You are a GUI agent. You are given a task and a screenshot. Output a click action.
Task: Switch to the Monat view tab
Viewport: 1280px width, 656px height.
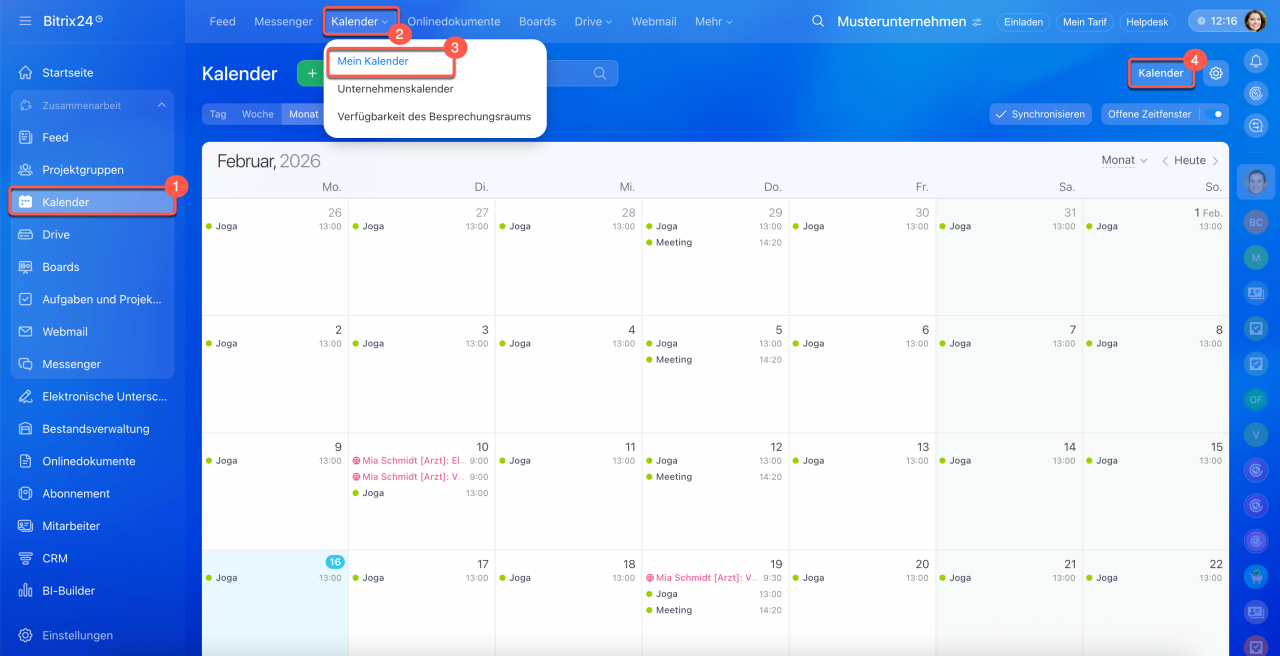coord(303,114)
